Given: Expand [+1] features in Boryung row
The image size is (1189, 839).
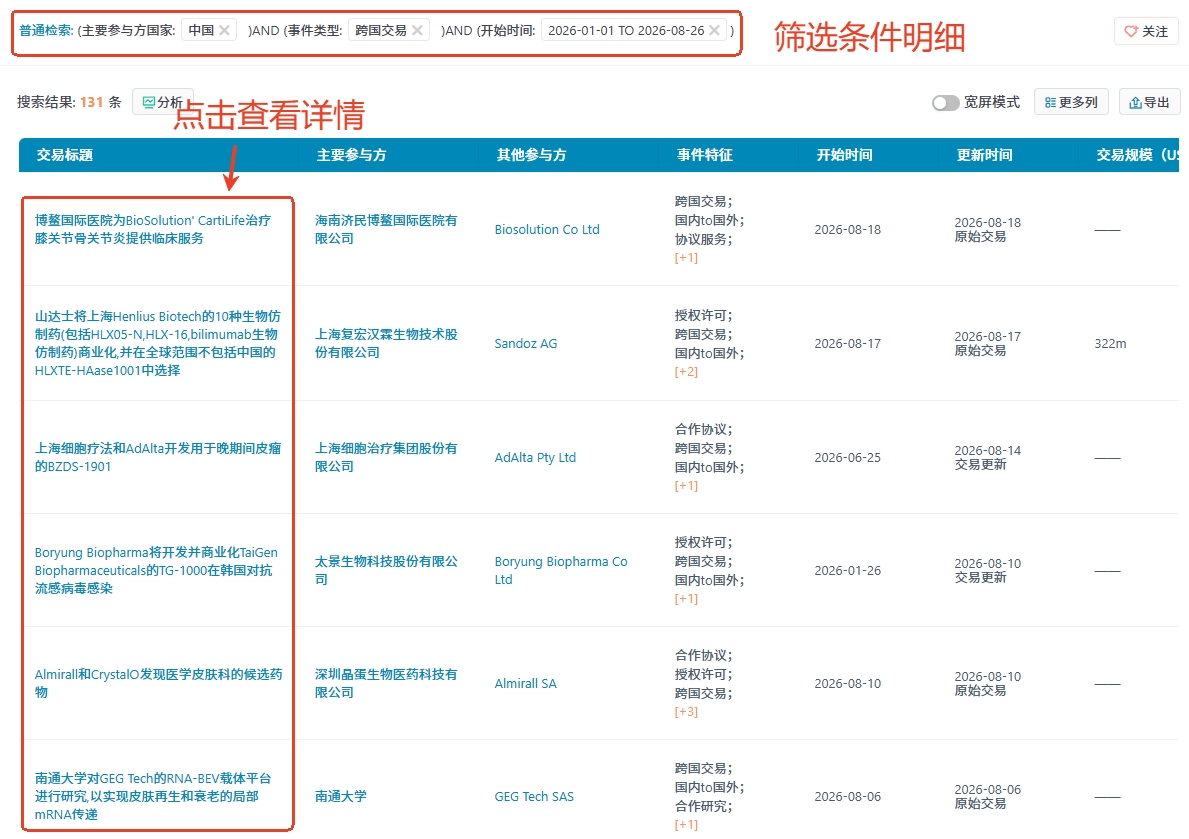Looking at the screenshot, I should (685, 599).
